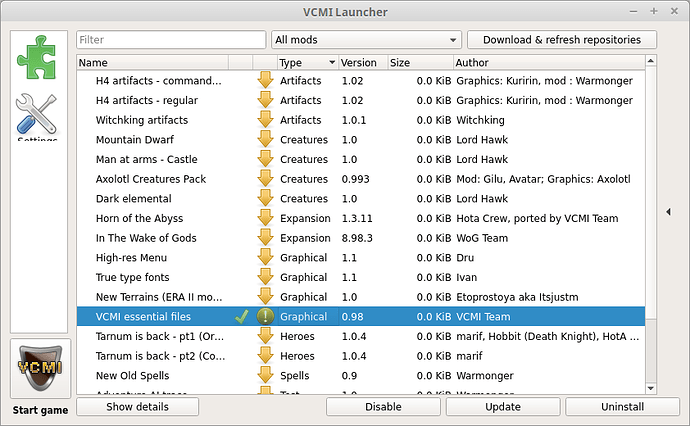
Task: Click download arrow for New Old Spells
Action: click(265, 375)
